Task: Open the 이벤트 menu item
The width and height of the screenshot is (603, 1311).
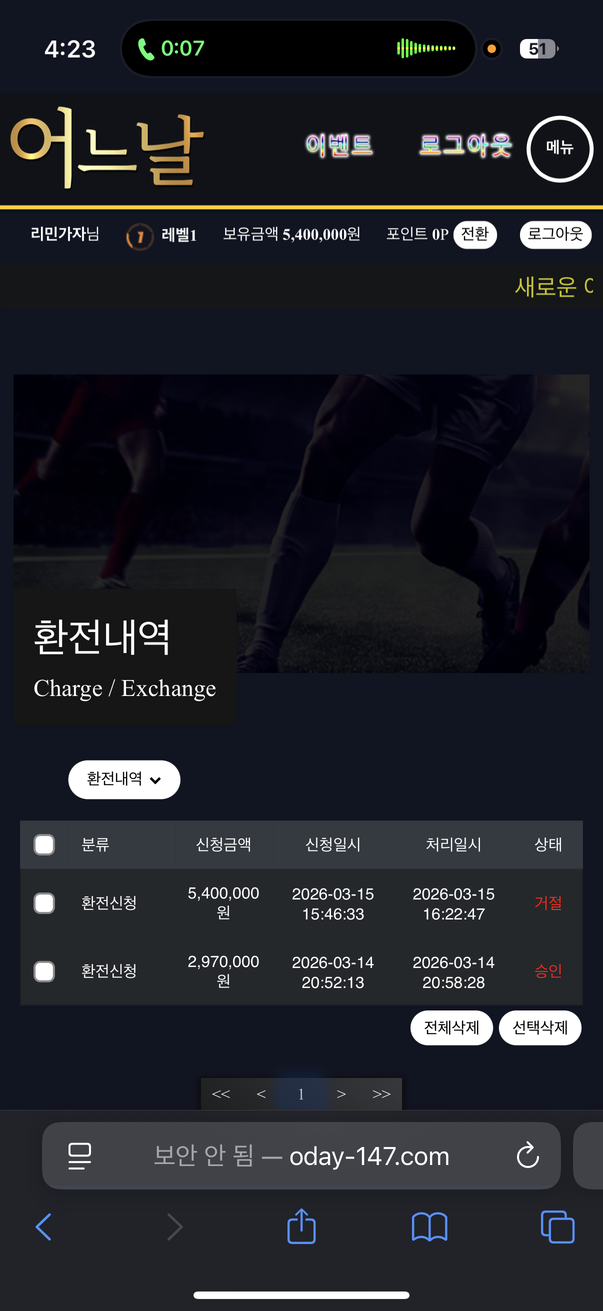Action: pos(339,146)
